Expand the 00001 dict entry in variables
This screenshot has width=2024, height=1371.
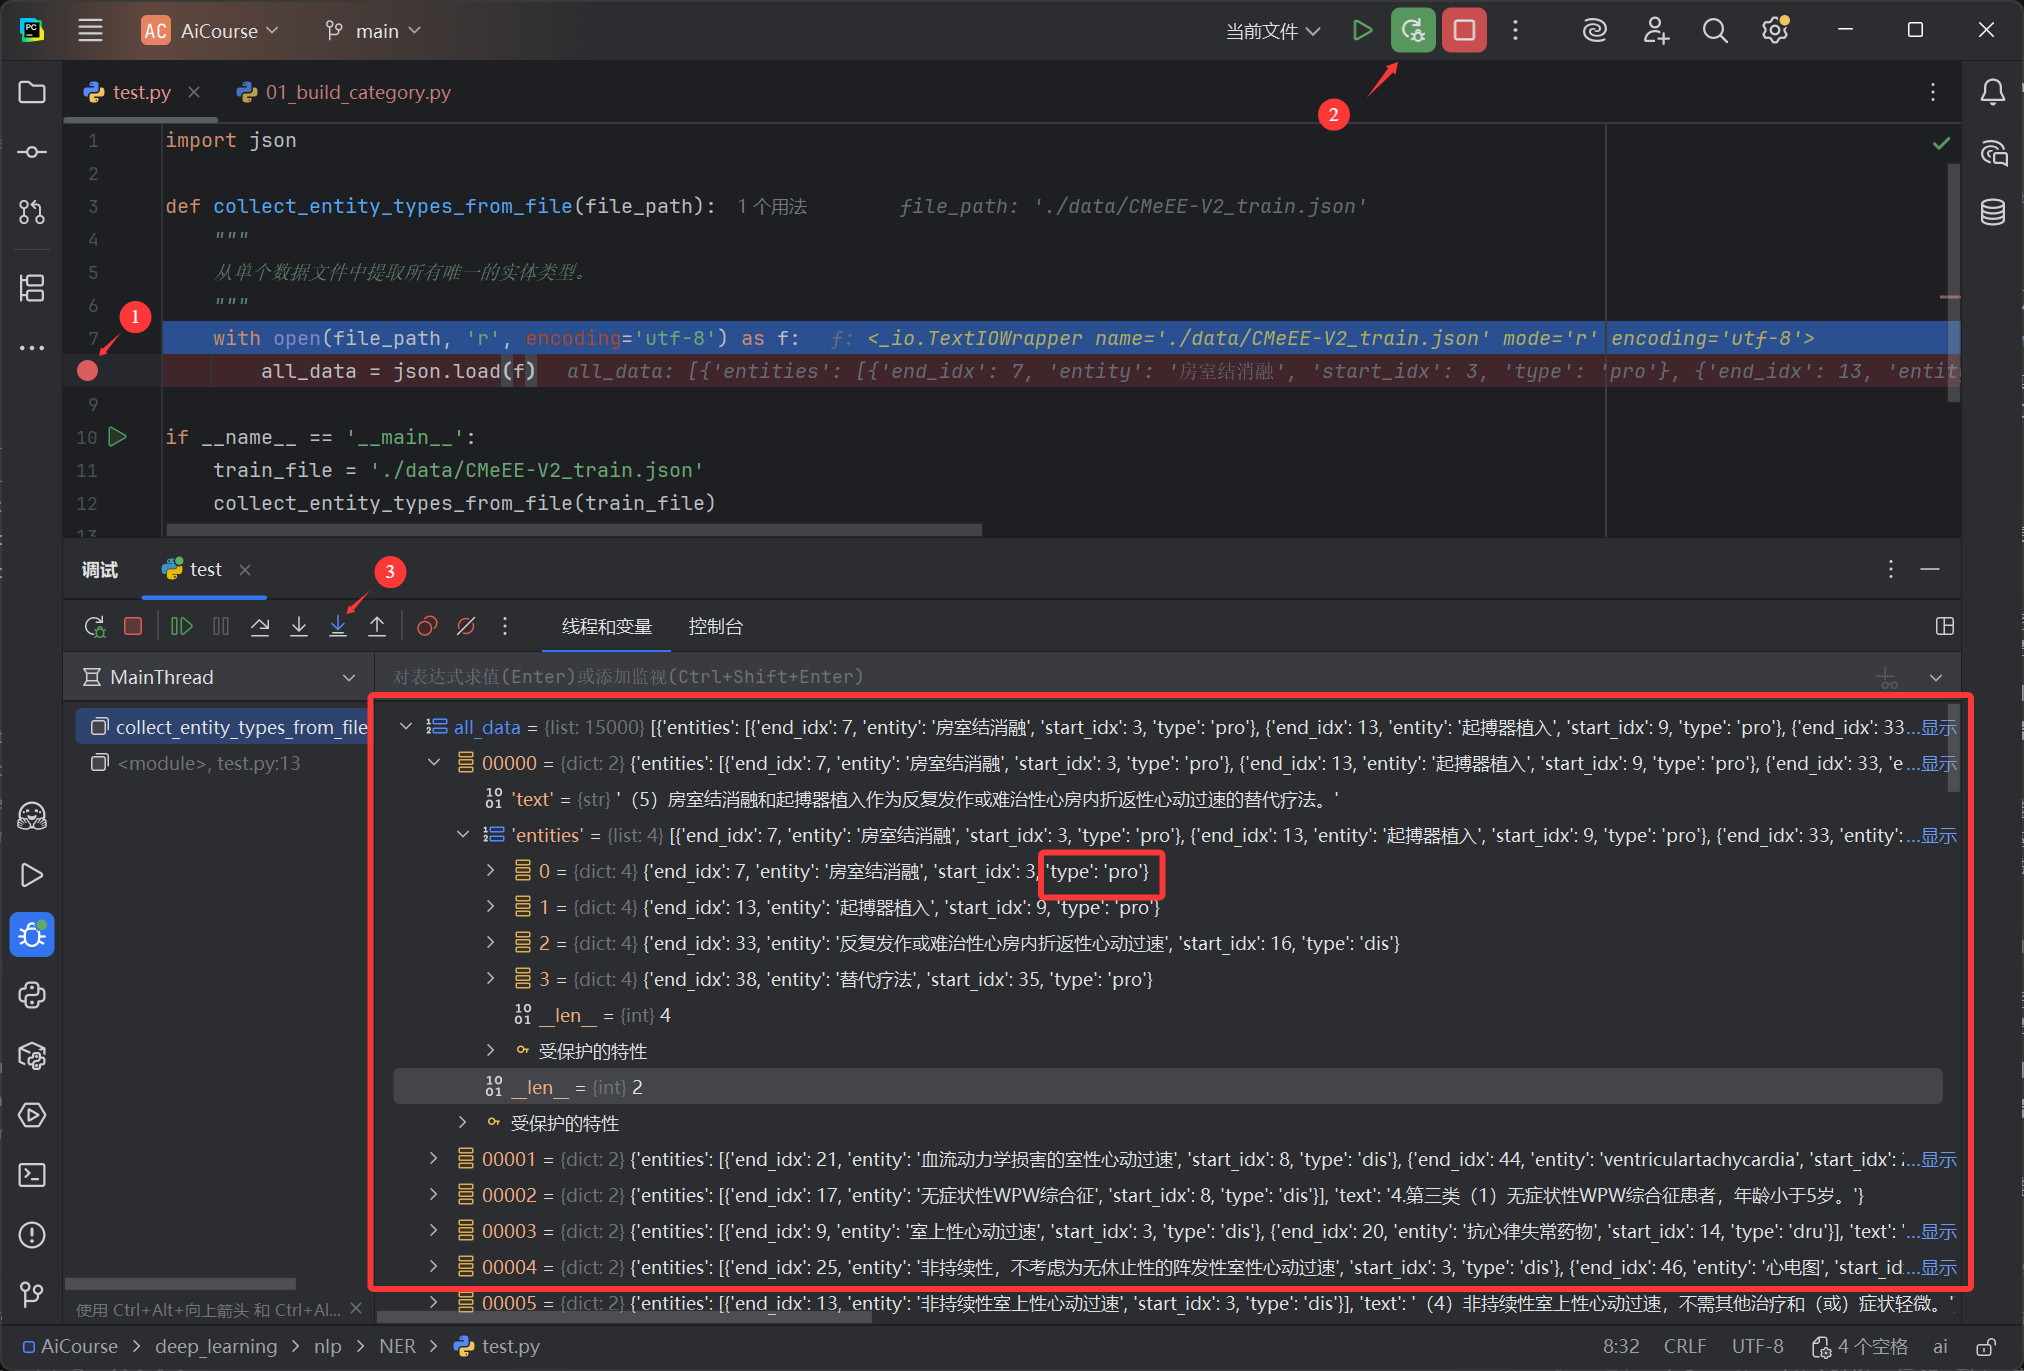click(x=433, y=1159)
